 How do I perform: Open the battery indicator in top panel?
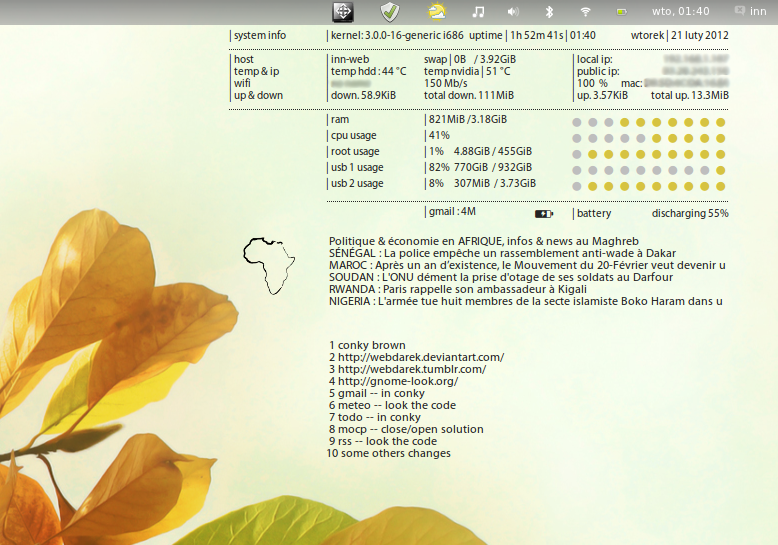tap(621, 12)
